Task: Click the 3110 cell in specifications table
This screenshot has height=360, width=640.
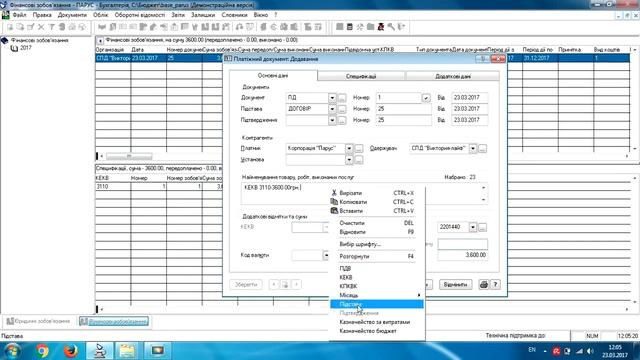Action: tap(113, 187)
